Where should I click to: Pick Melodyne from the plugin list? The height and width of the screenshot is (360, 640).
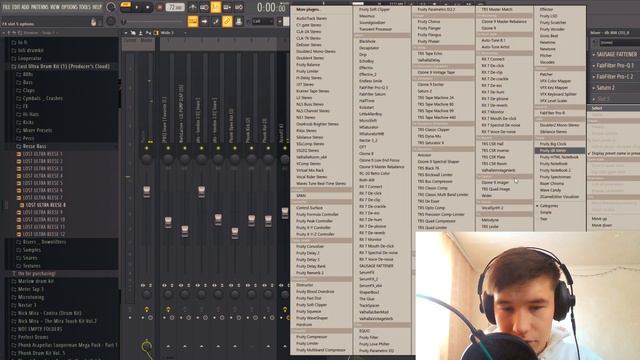[x=490, y=220]
